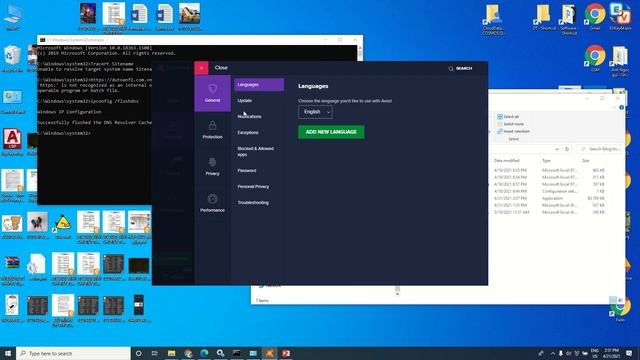Show hidden system tray icons
640x360 pixels.
pos(553,353)
